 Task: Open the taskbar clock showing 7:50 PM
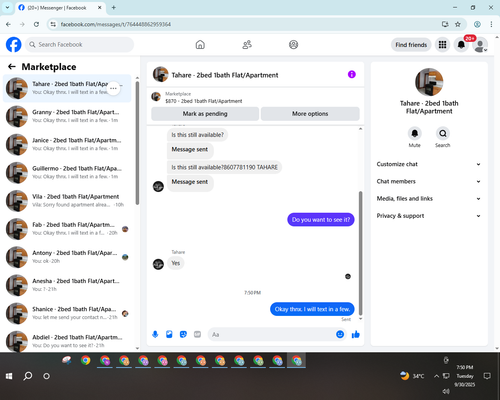[465, 376]
